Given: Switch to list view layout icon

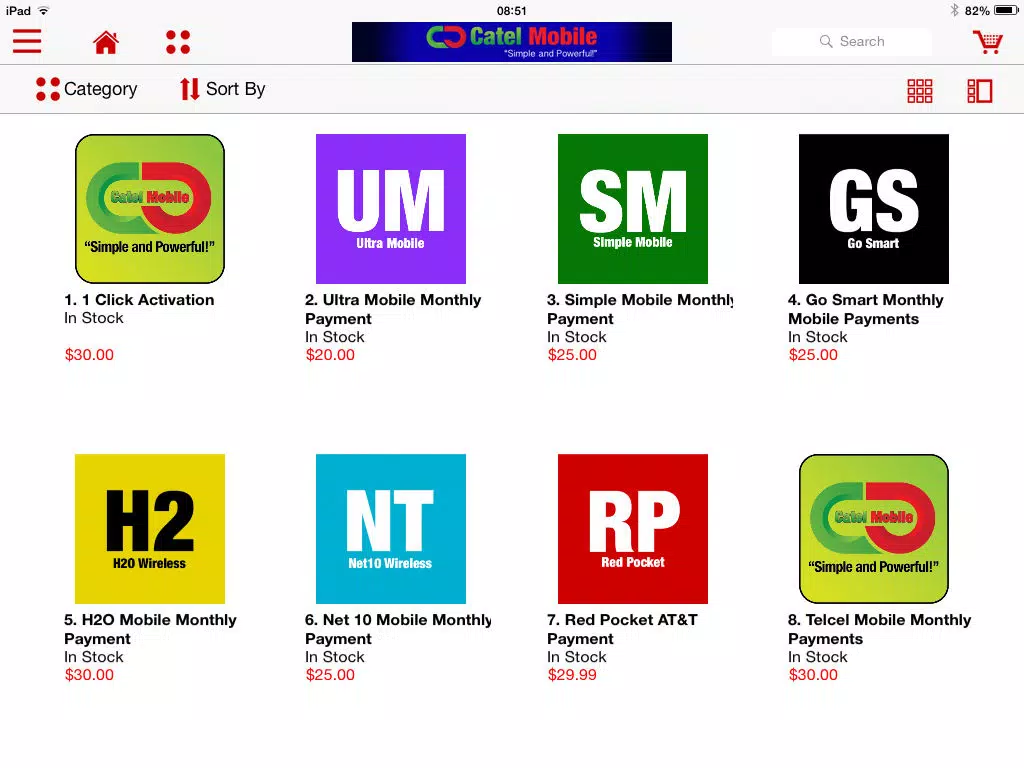Looking at the screenshot, I should point(979,91).
